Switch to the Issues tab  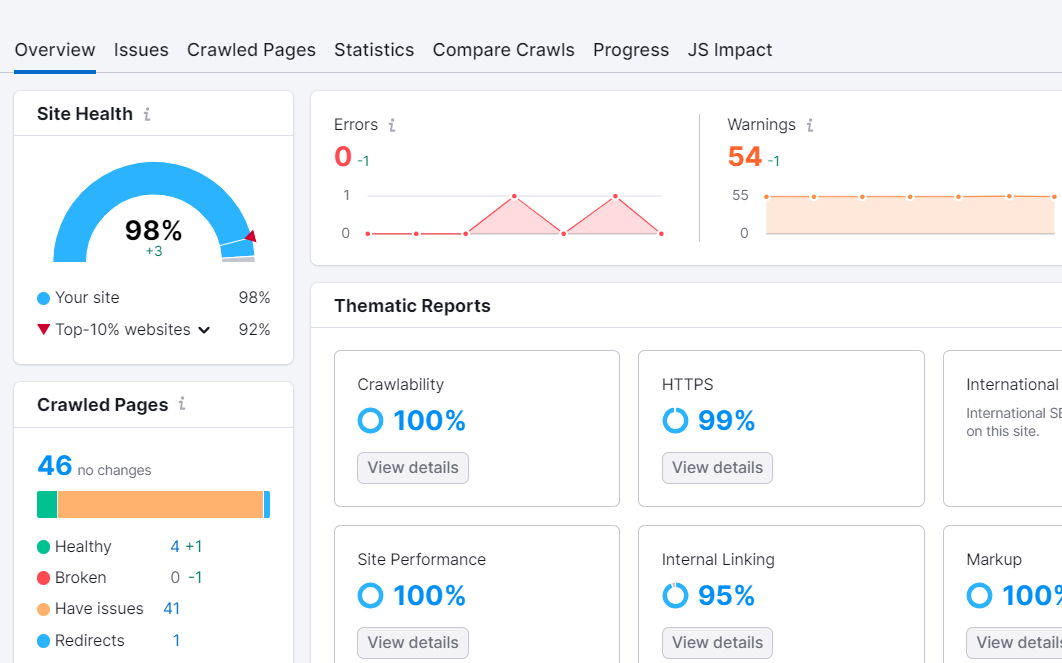(x=141, y=50)
